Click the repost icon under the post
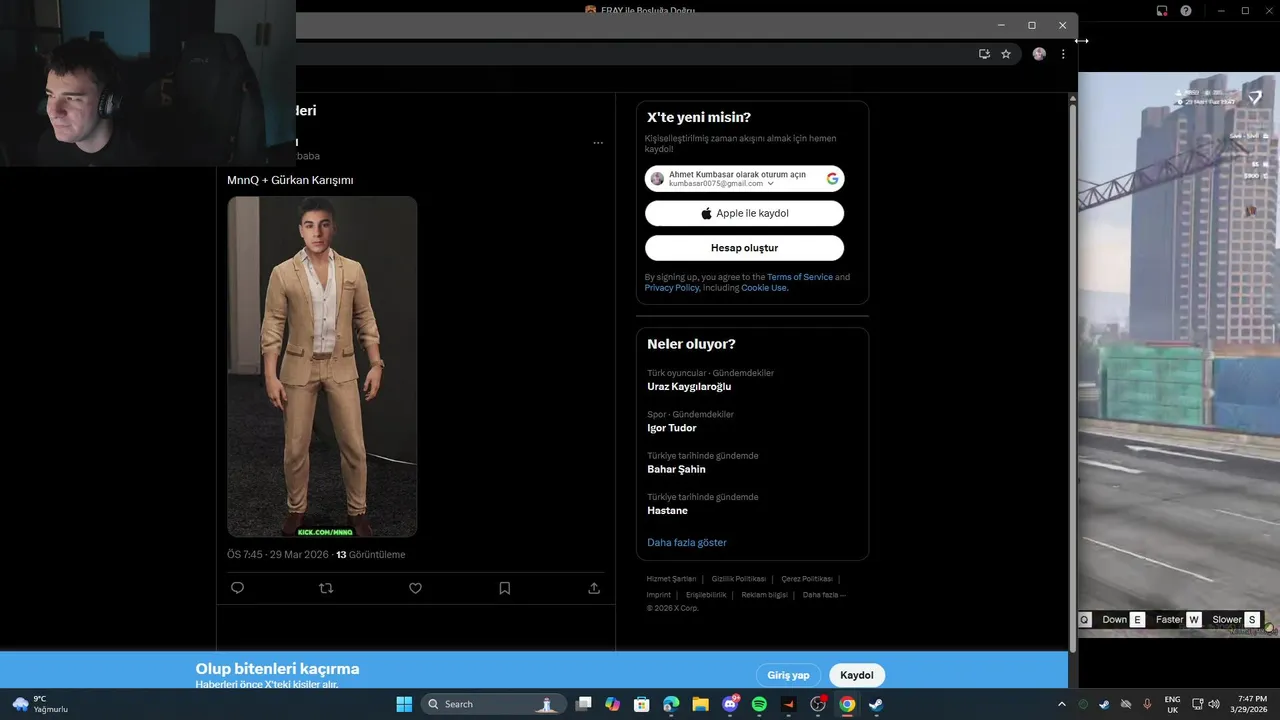Viewport: 1280px width, 720px height. click(x=326, y=588)
